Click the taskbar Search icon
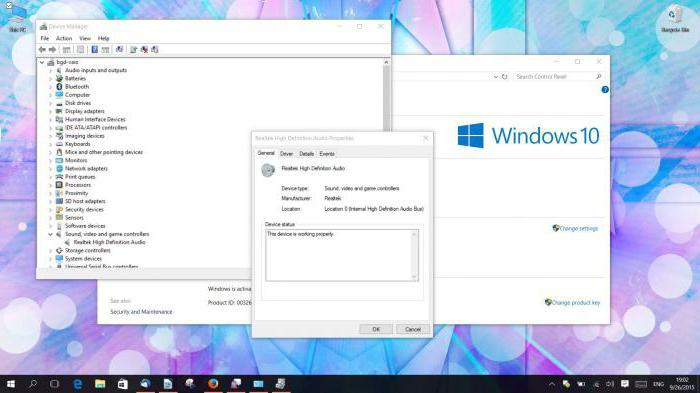This screenshot has width=700, height=393. tap(33, 384)
